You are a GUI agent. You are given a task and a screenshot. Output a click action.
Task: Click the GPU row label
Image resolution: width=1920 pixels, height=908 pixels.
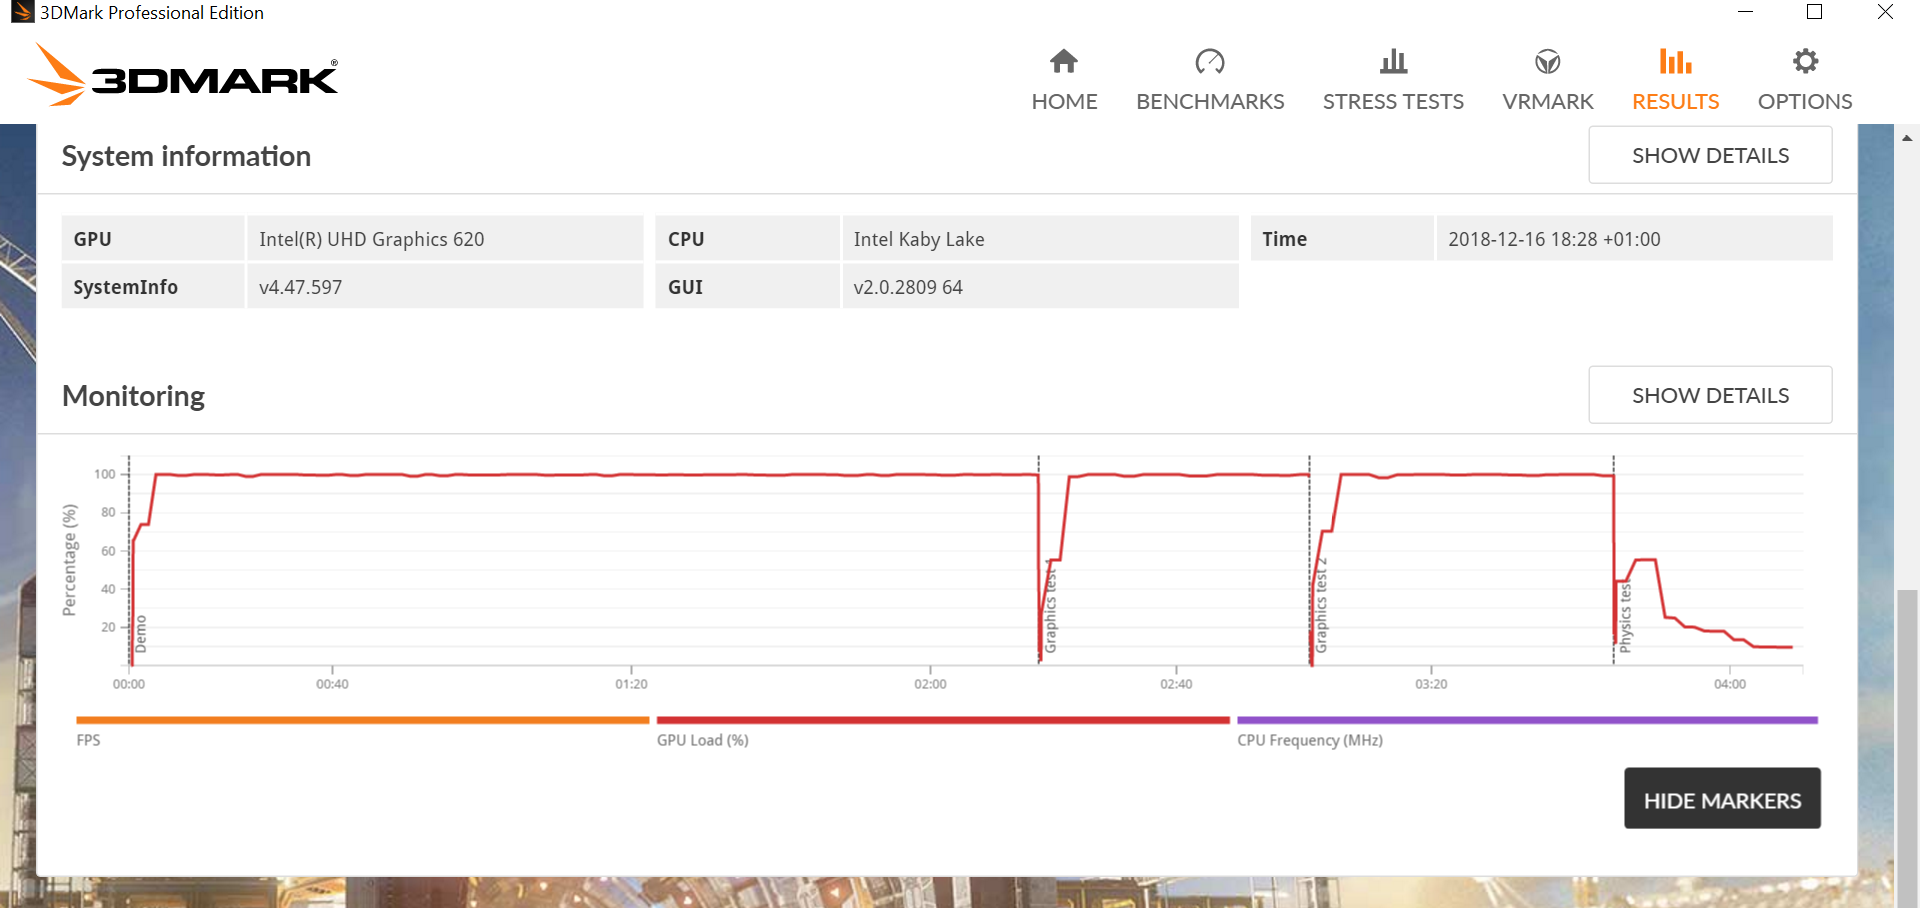92,239
